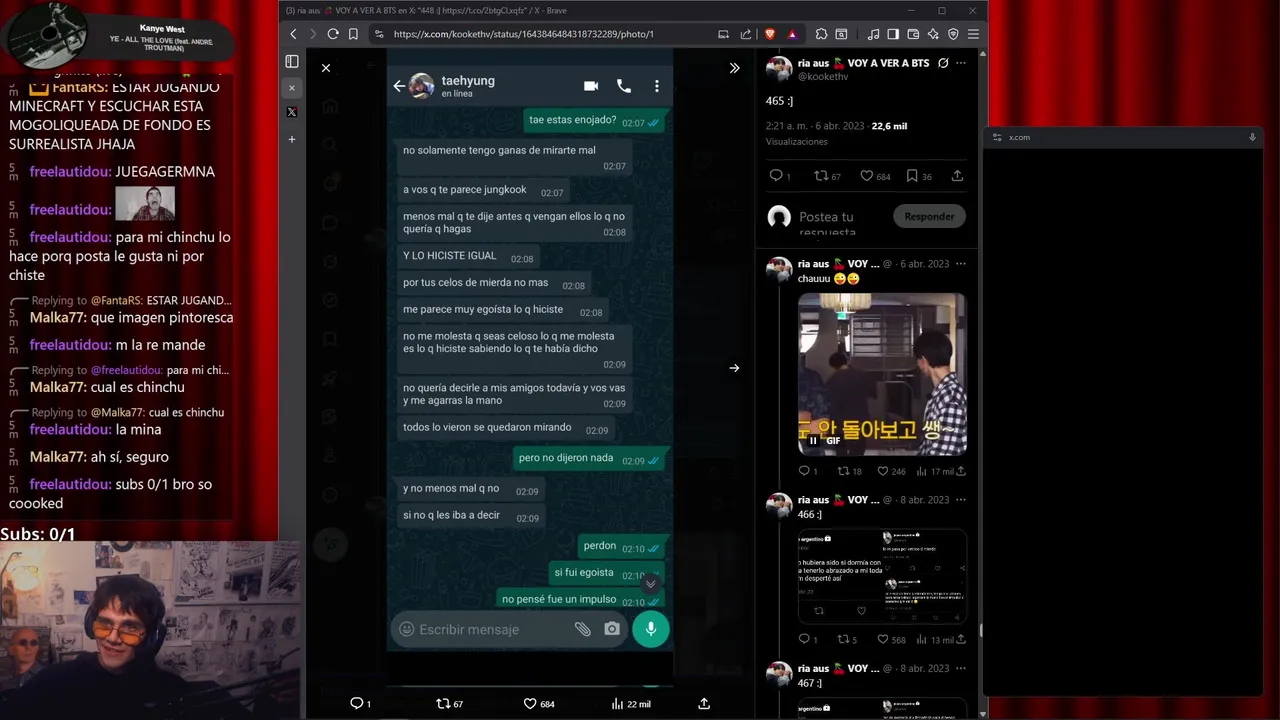Viewport: 1280px width, 720px height.
Task: Go back with the Brave back arrow
Action: click(x=293, y=34)
